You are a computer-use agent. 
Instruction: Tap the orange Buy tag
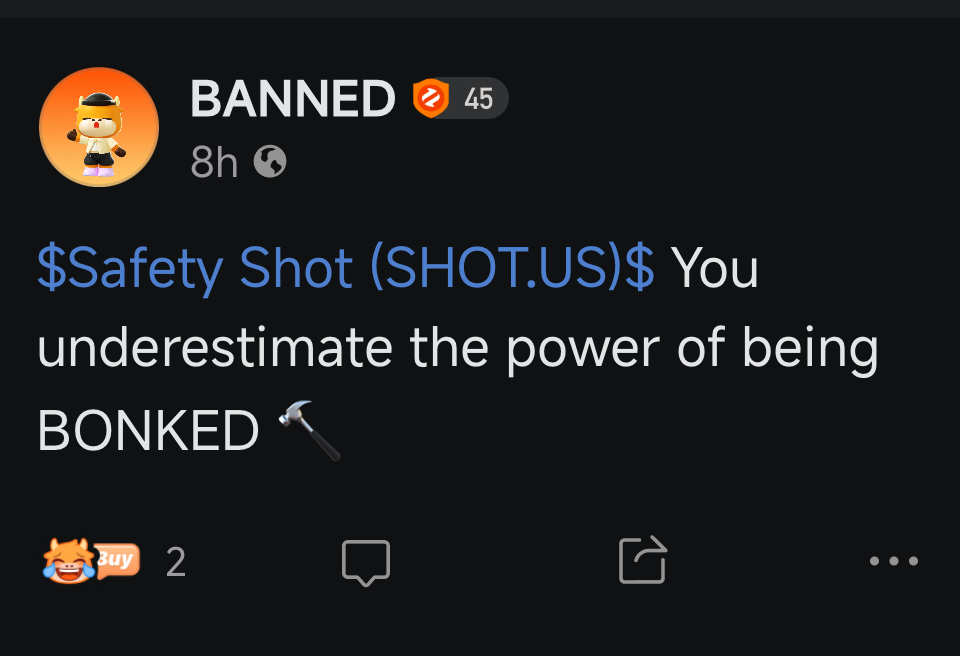[x=116, y=559]
